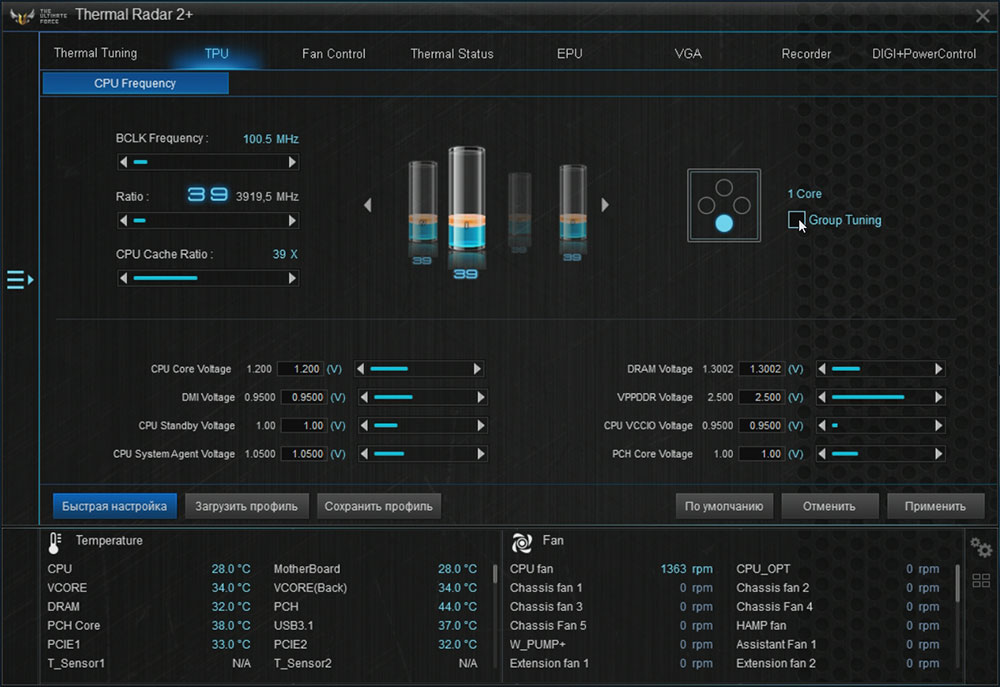Click the BCLK Frequency slider bar
The image size is (1000, 687).
(208, 162)
